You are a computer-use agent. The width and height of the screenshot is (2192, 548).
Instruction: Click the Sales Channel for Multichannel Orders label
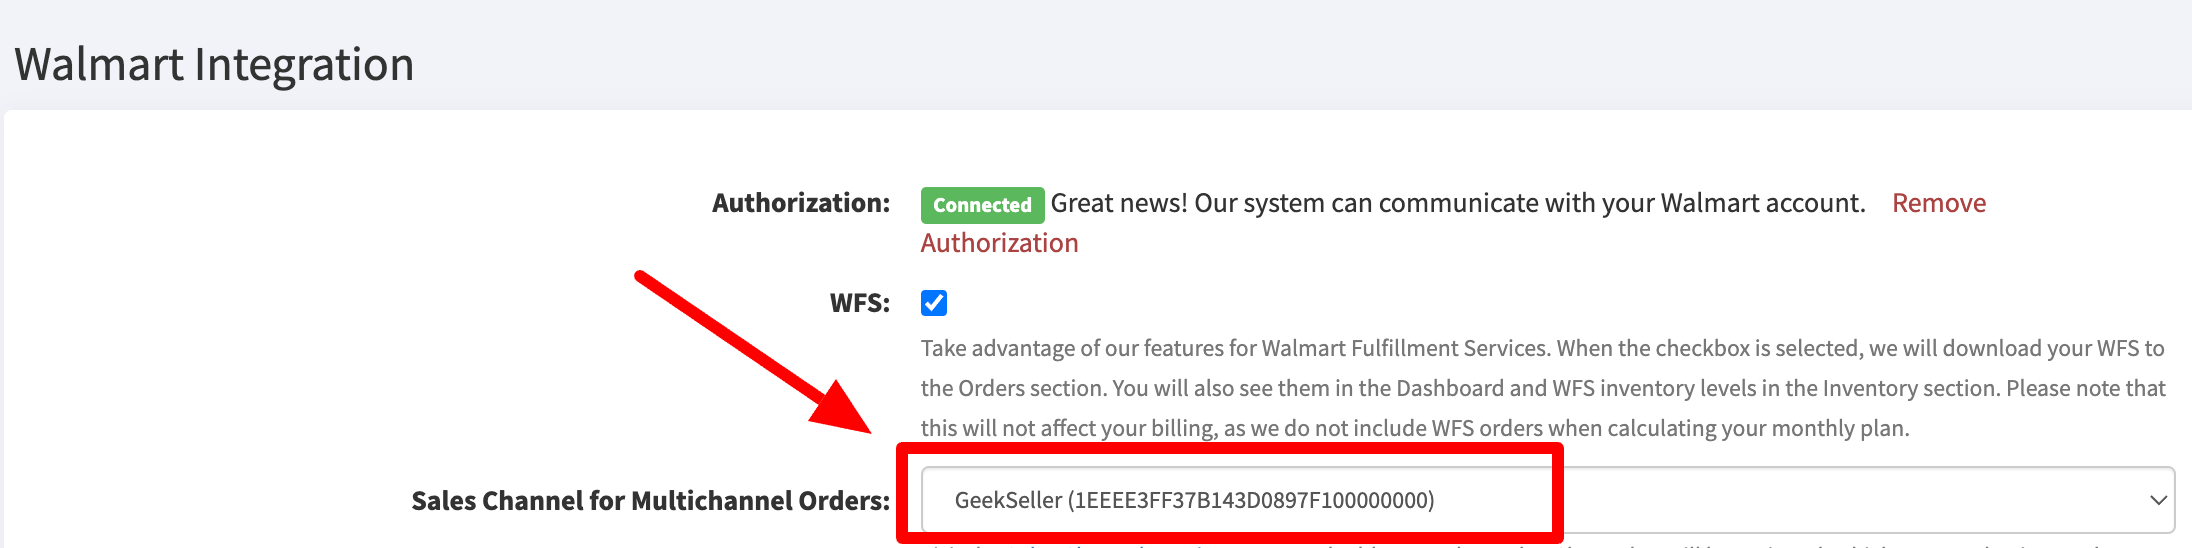(651, 500)
